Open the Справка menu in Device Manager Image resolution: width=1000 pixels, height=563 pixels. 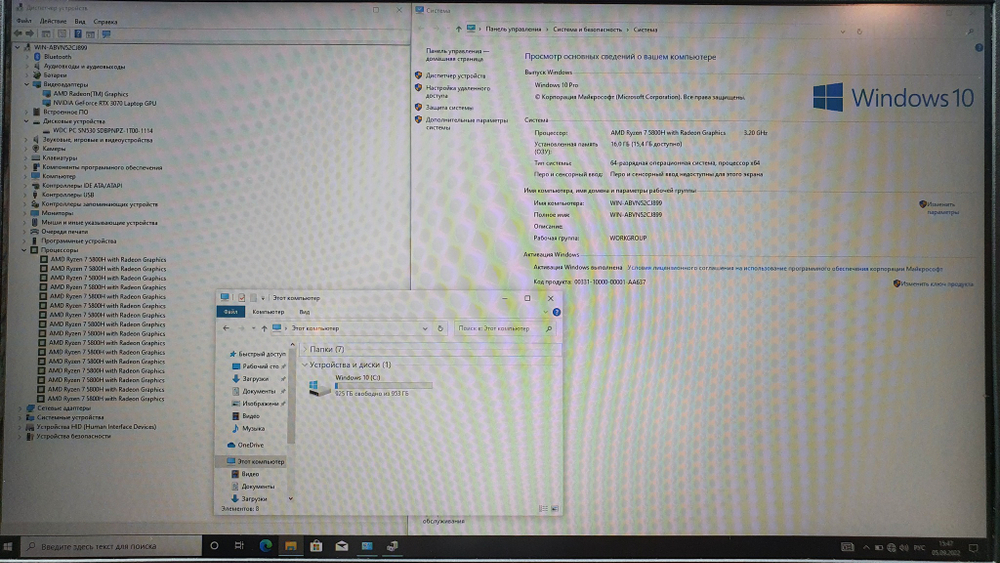tap(105, 21)
